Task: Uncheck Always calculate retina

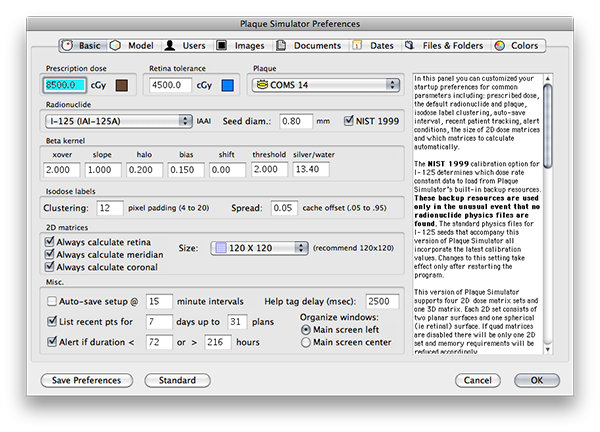Action: pyautogui.click(x=50, y=241)
